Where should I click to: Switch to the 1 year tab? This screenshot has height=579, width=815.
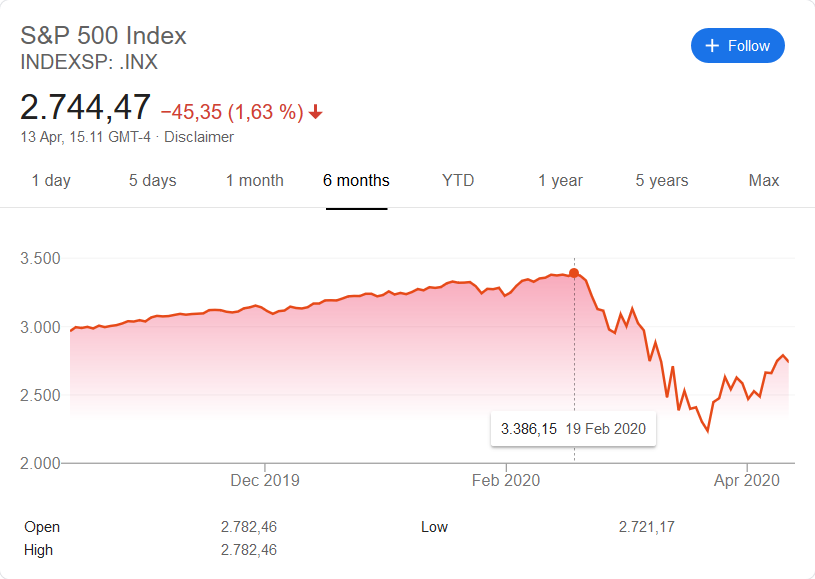[x=560, y=181]
